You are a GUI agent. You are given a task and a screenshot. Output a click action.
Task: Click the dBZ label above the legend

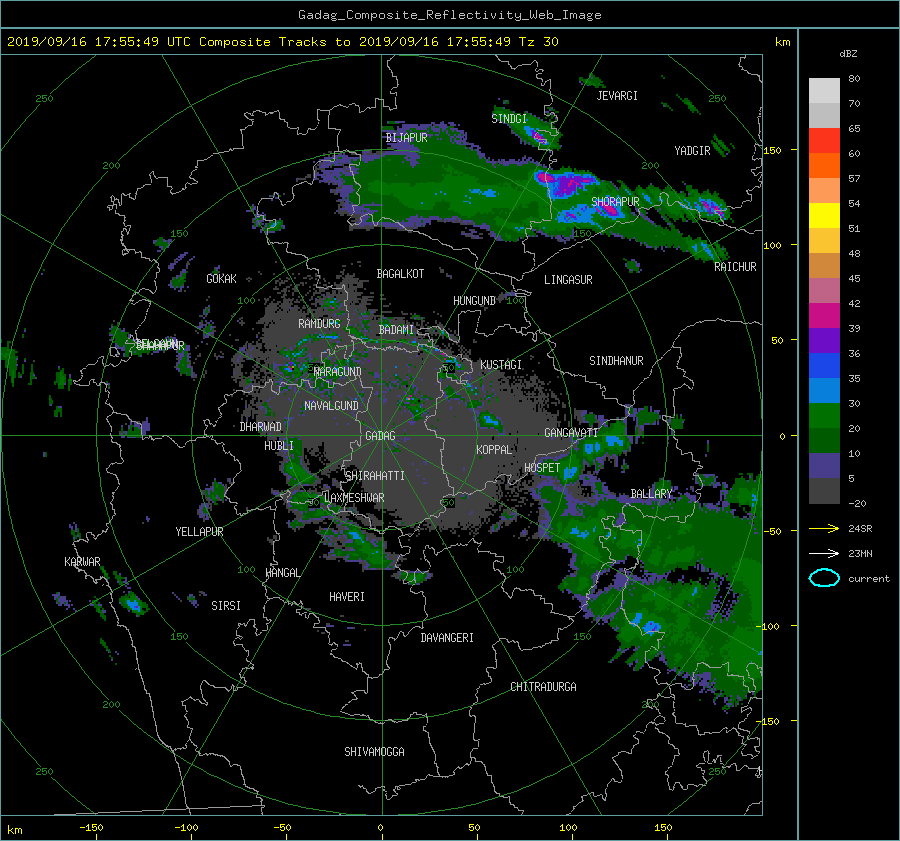click(x=848, y=53)
